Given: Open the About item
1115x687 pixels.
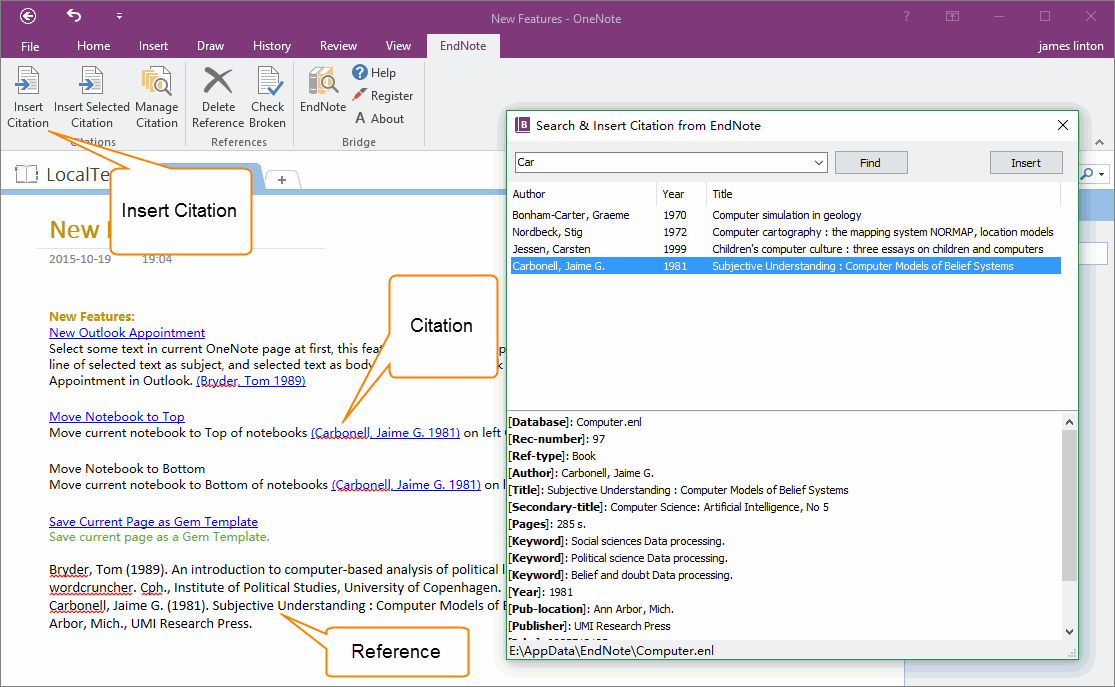Looking at the screenshot, I should click(379, 119).
